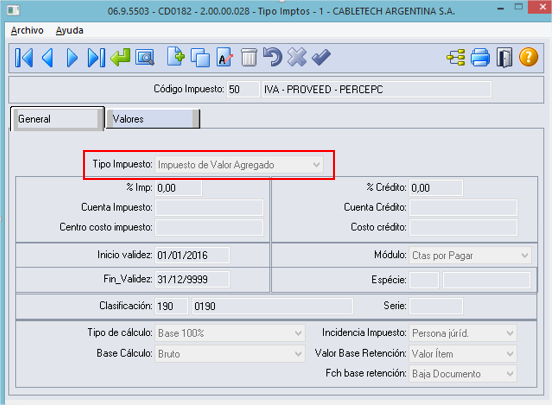
Task: Jump to last record icon
Action: (96, 58)
